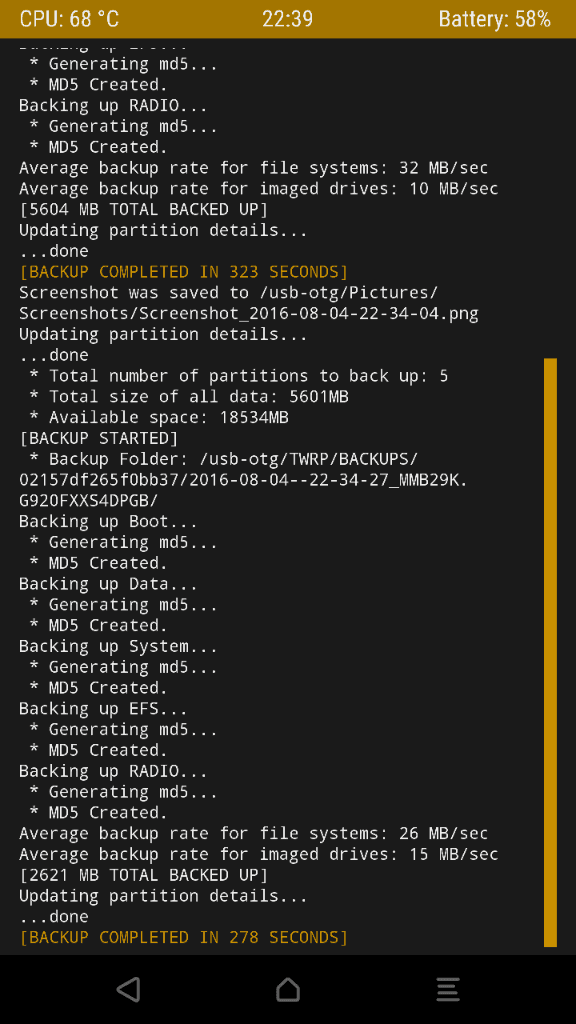Click the Backing up EFS line
This screenshot has width=576, height=1024.
103,709
